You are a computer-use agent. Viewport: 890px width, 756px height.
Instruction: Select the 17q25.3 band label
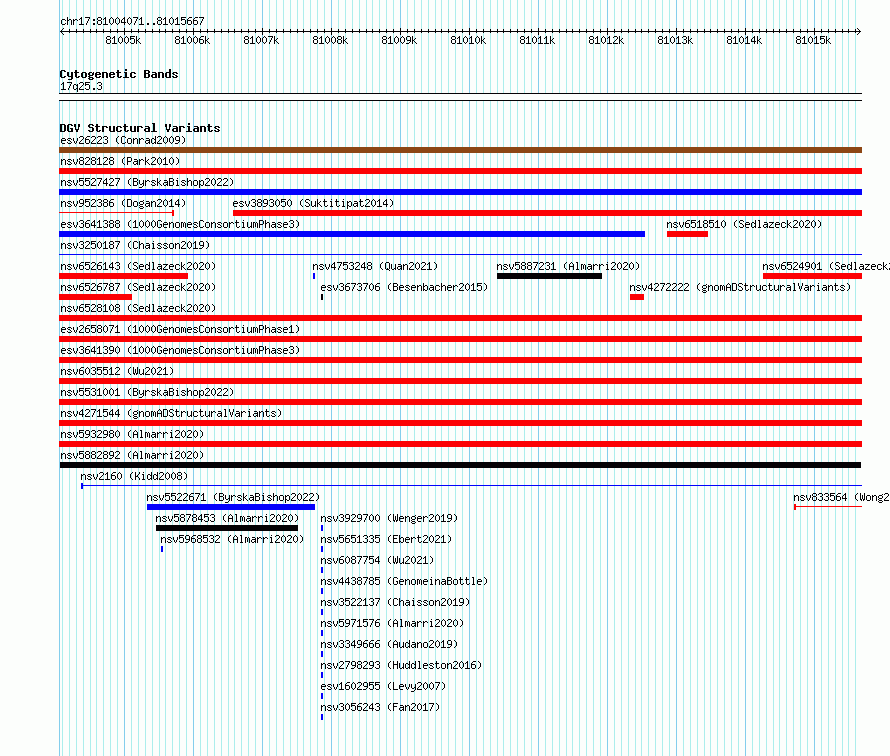81,86
